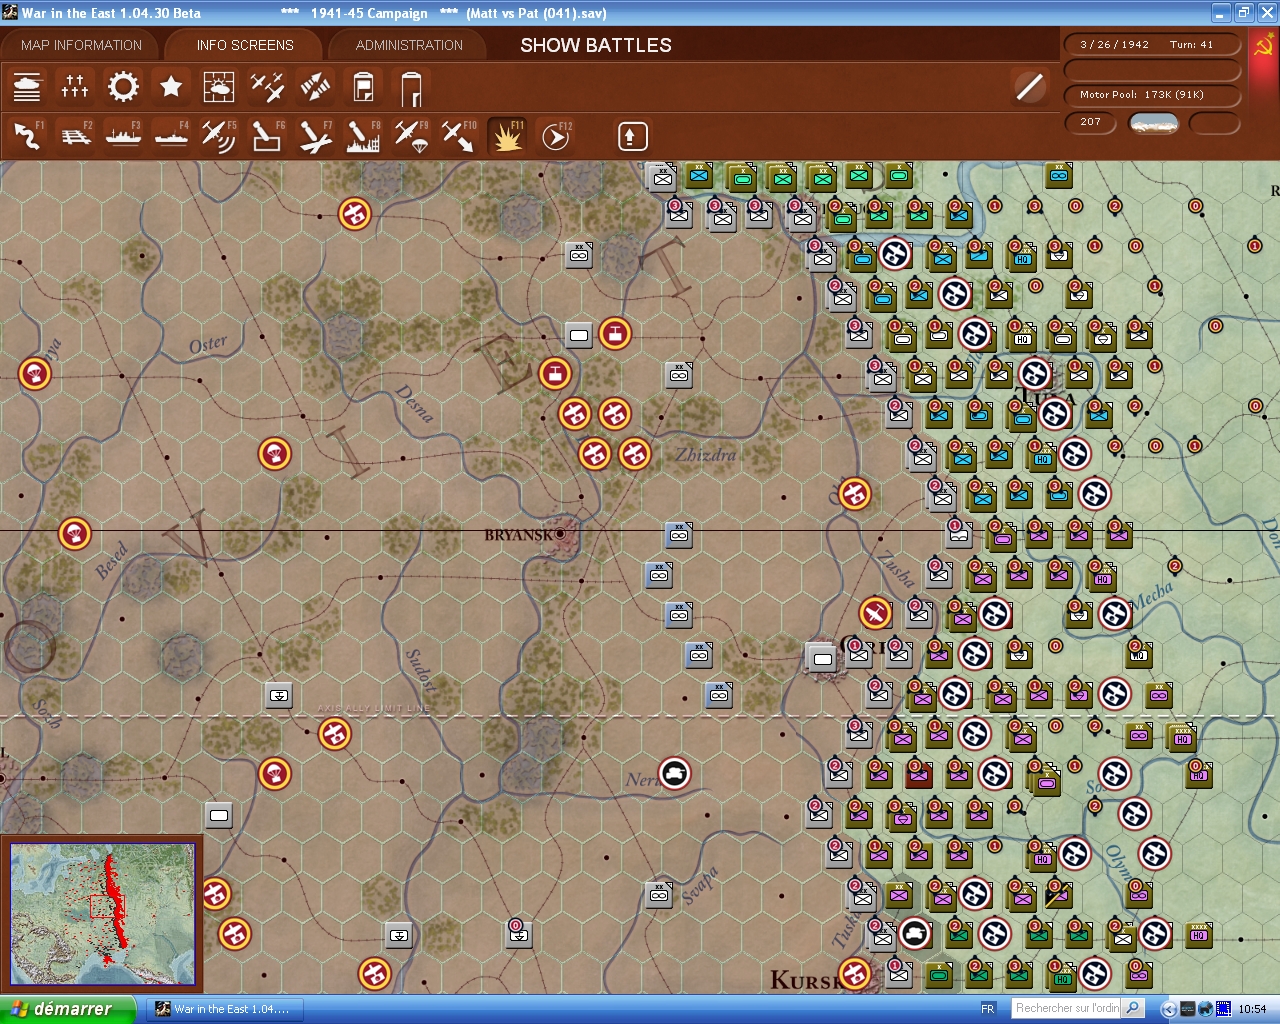Click the minimap thumbnail
The image size is (1280, 1024).
[x=103, y=914]
